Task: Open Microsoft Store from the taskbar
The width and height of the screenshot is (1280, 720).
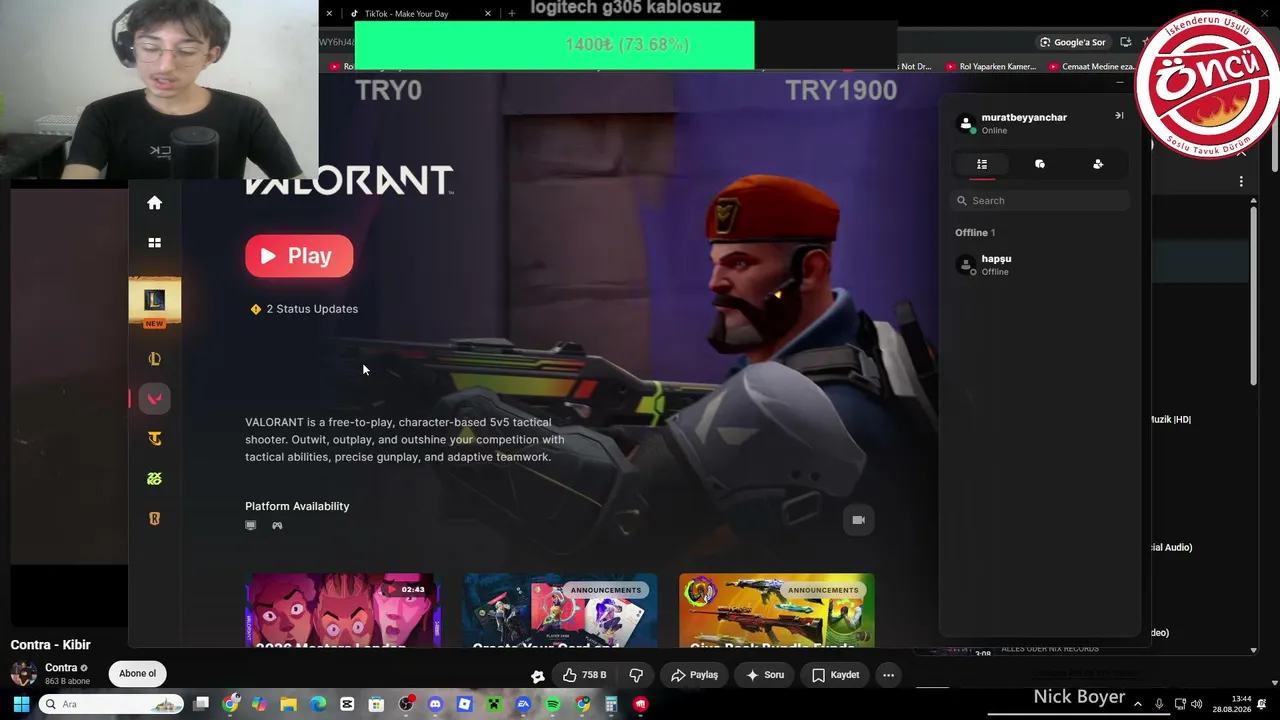Action: click(376, 704)
